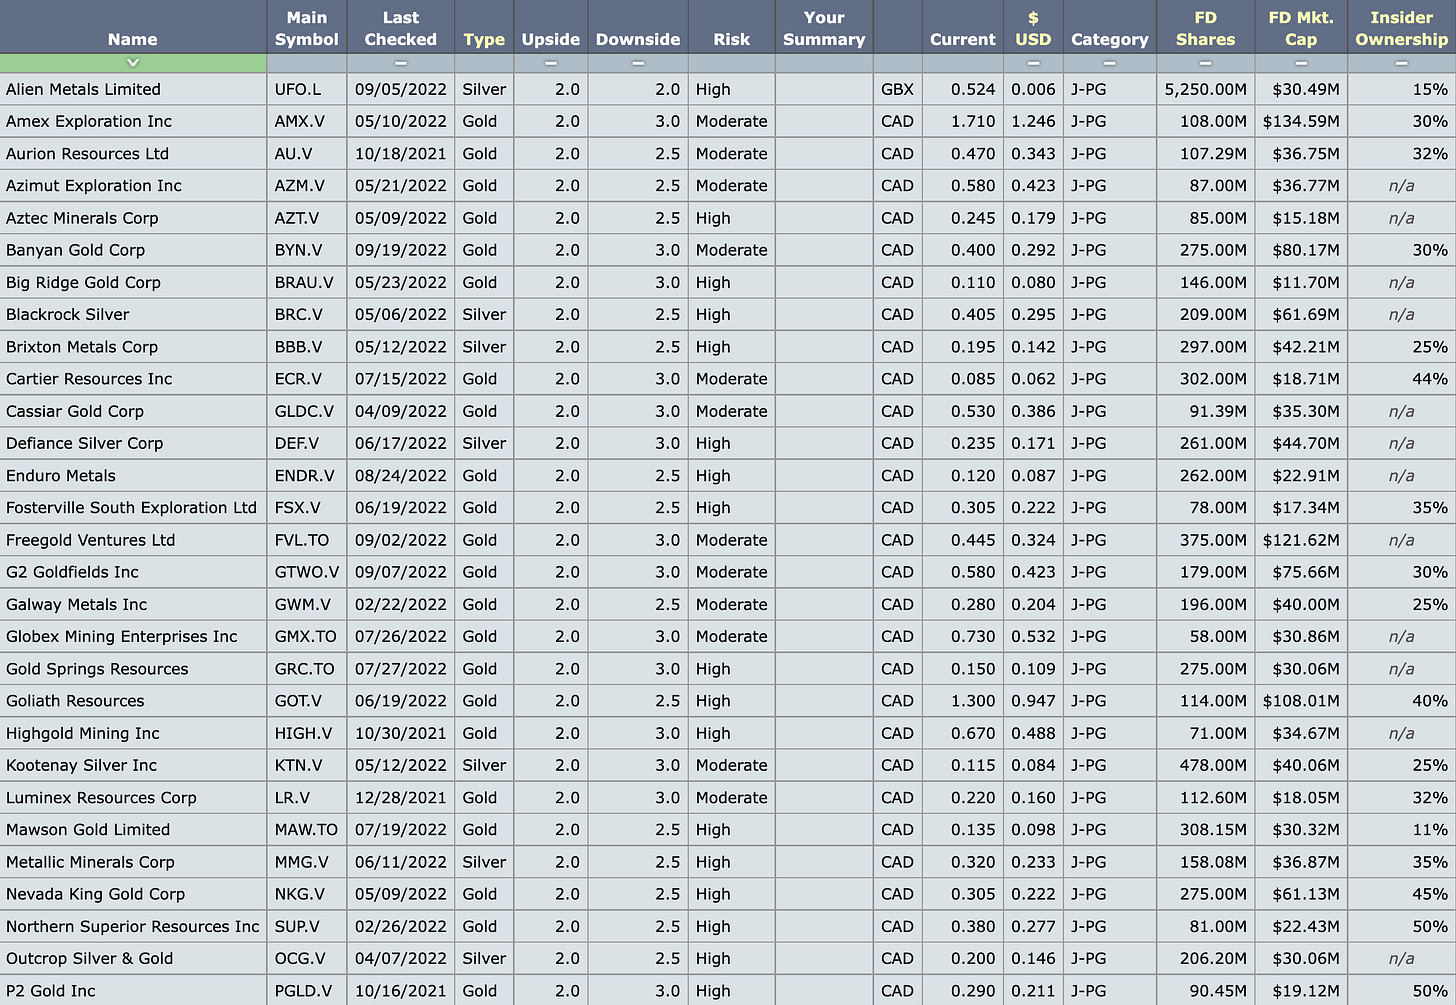1456x1005 pixels.
Task: Click the Moderate risk cell for Banyan Gold
Action: click(x=731, y=250)
